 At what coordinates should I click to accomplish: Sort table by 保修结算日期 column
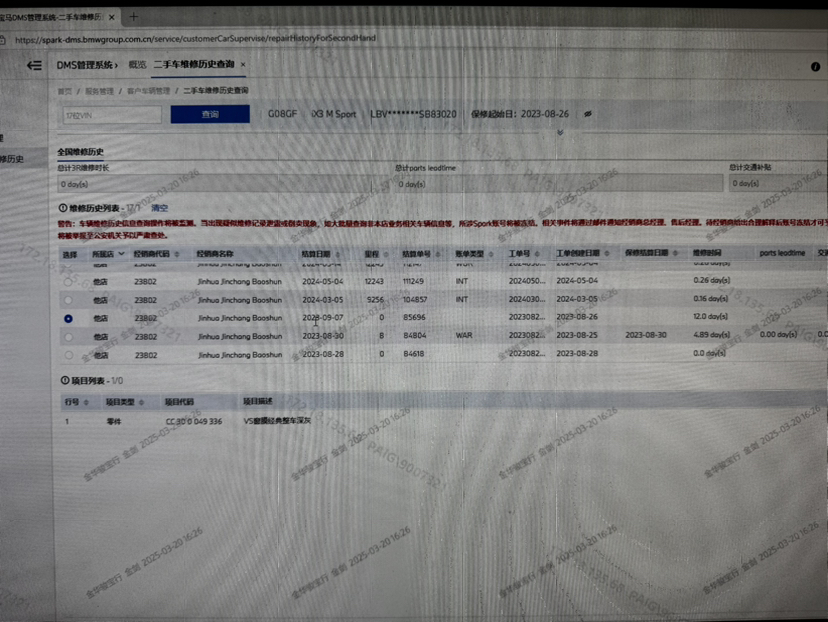coord(675,253)
